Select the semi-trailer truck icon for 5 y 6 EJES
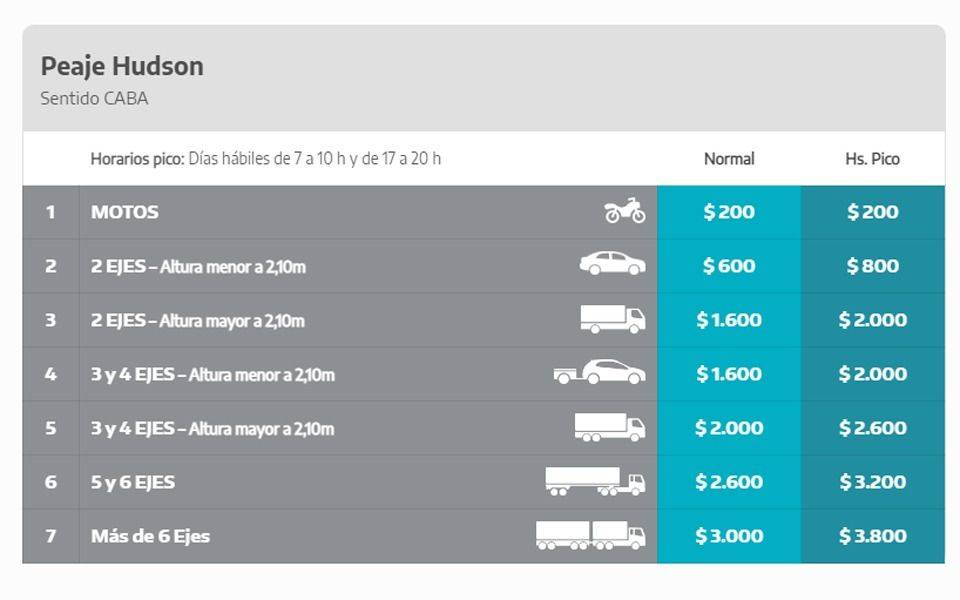The width and height of the screenshot is (960, 600). pyautogui.click(x=595, y=481)
